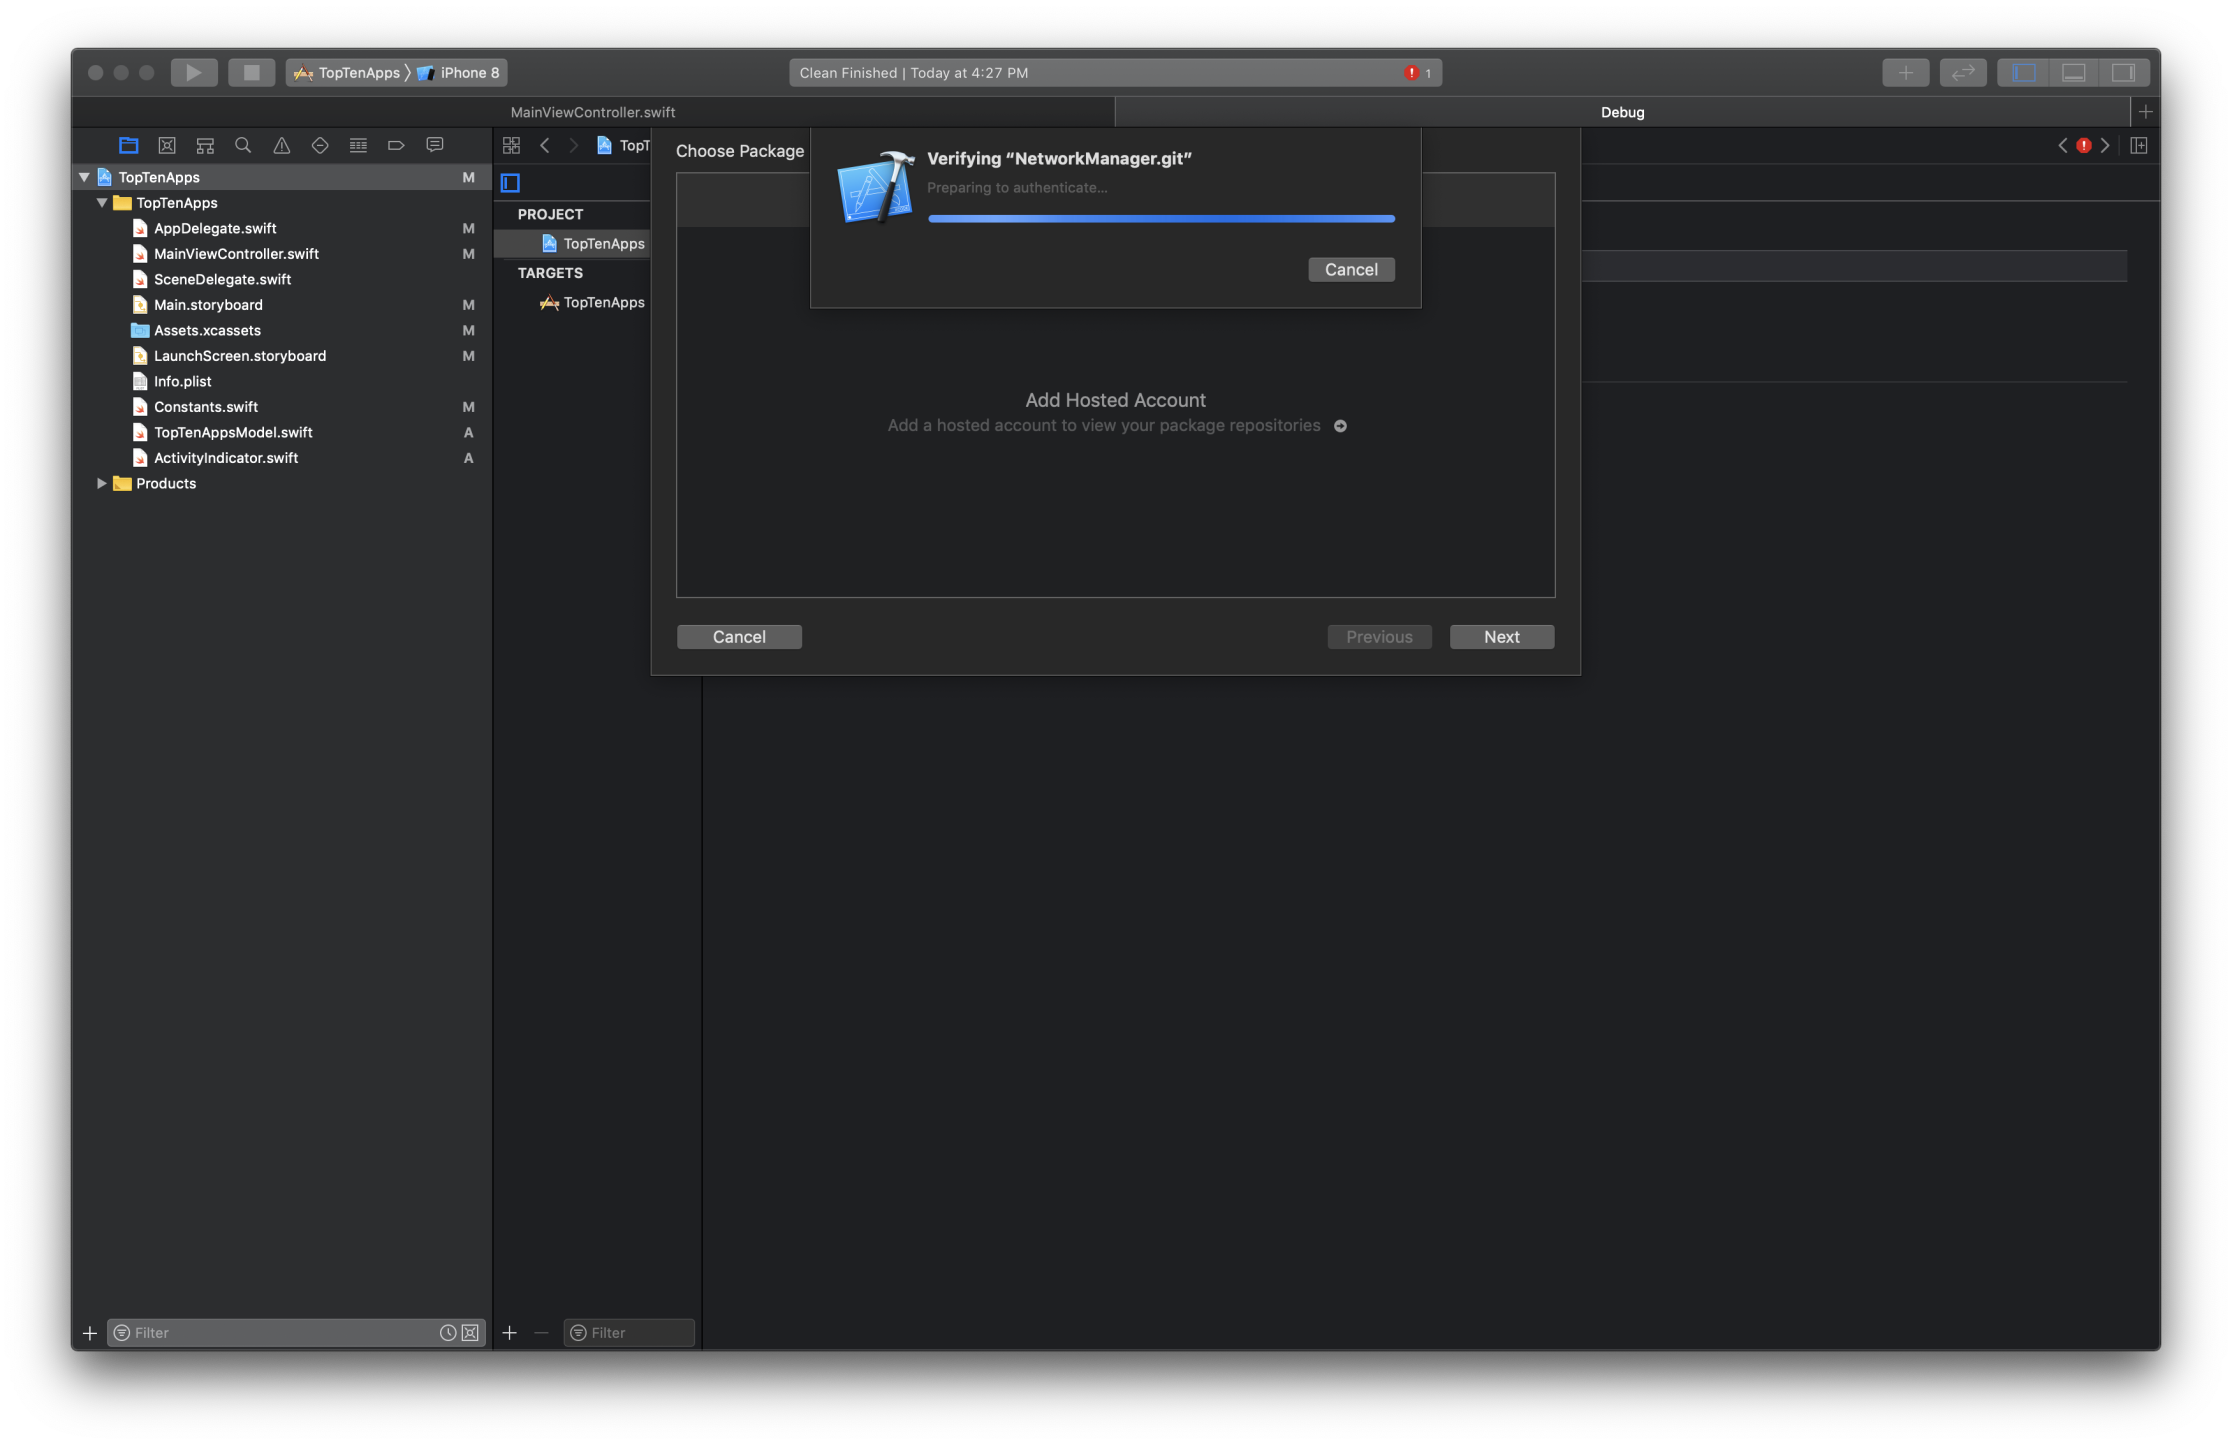This screenshot has width=2232, height=1445.
Task: Toggle the inspectors panel visibility
Action: [2122, 72]
